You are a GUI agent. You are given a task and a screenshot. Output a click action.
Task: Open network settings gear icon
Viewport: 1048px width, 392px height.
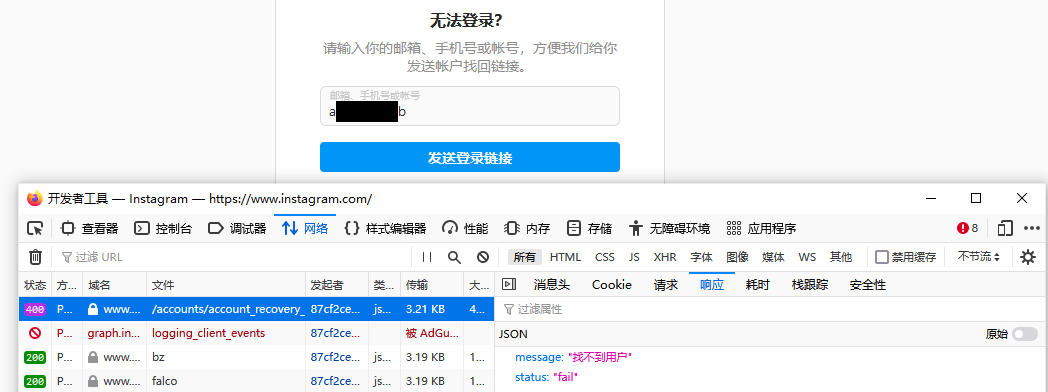1028,257
